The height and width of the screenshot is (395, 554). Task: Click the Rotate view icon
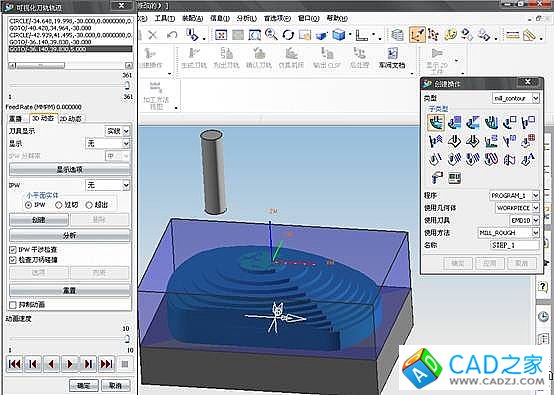[x=288, y=35]
